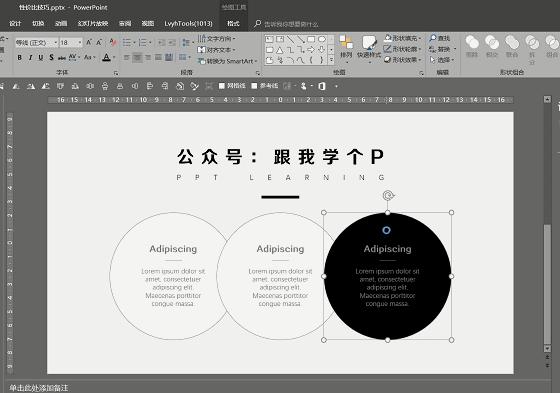Click the Find (查找) magnifier button
Viewport: 560px width, 393px height.
[x=440, y=38]
